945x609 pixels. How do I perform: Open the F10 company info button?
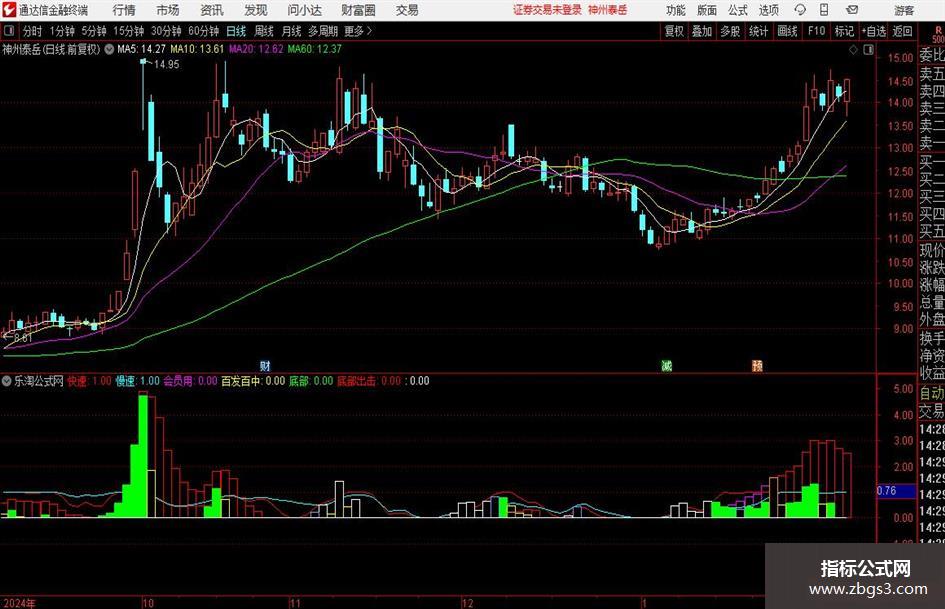pos(817,31)
